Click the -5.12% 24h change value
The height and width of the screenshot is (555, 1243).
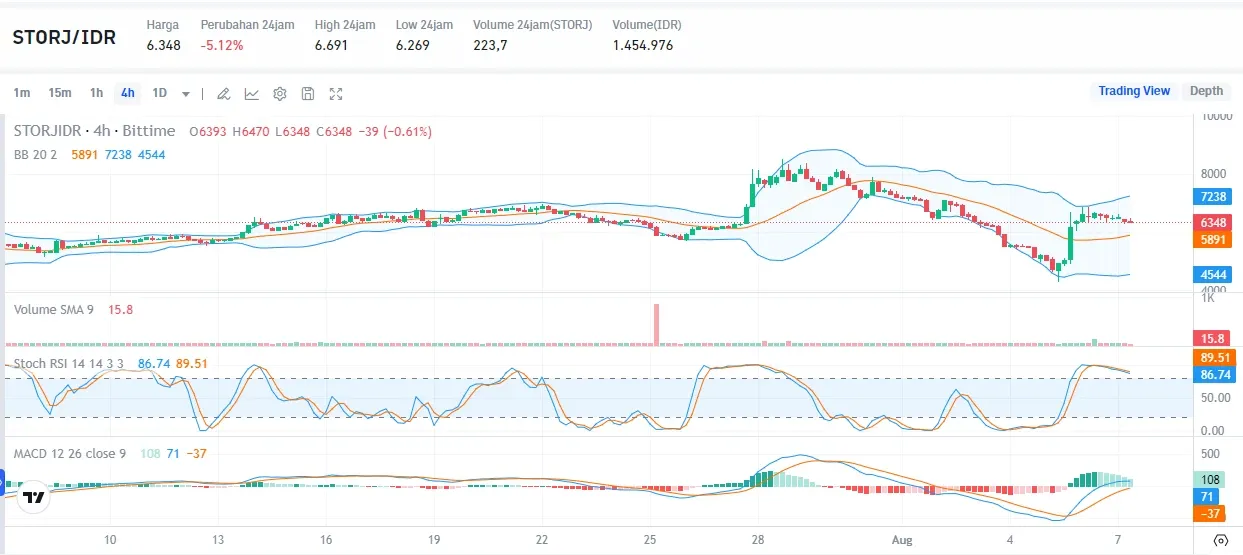(222, 45)
